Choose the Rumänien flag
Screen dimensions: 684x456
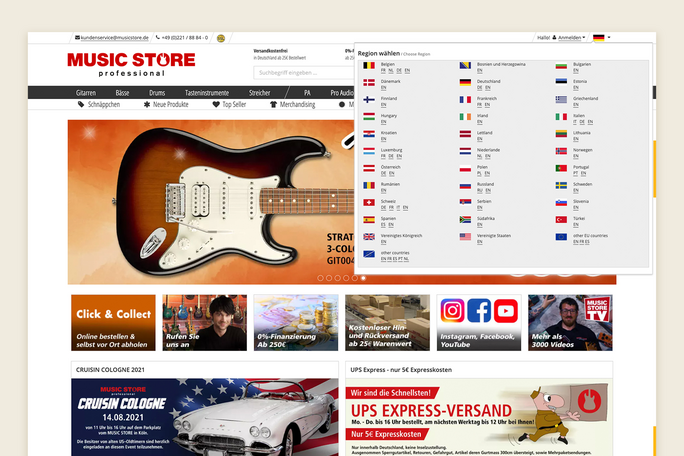tap(369, 185)
